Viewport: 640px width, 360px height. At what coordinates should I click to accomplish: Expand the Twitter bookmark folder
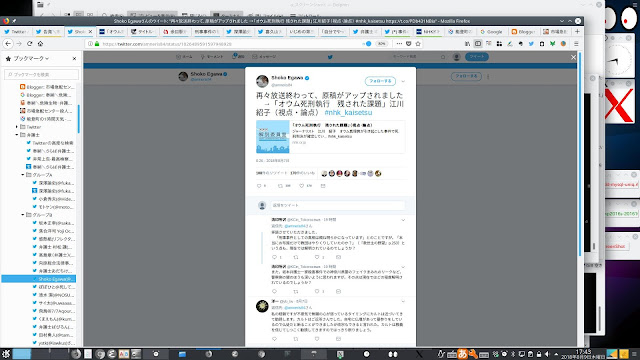(17, 127)
